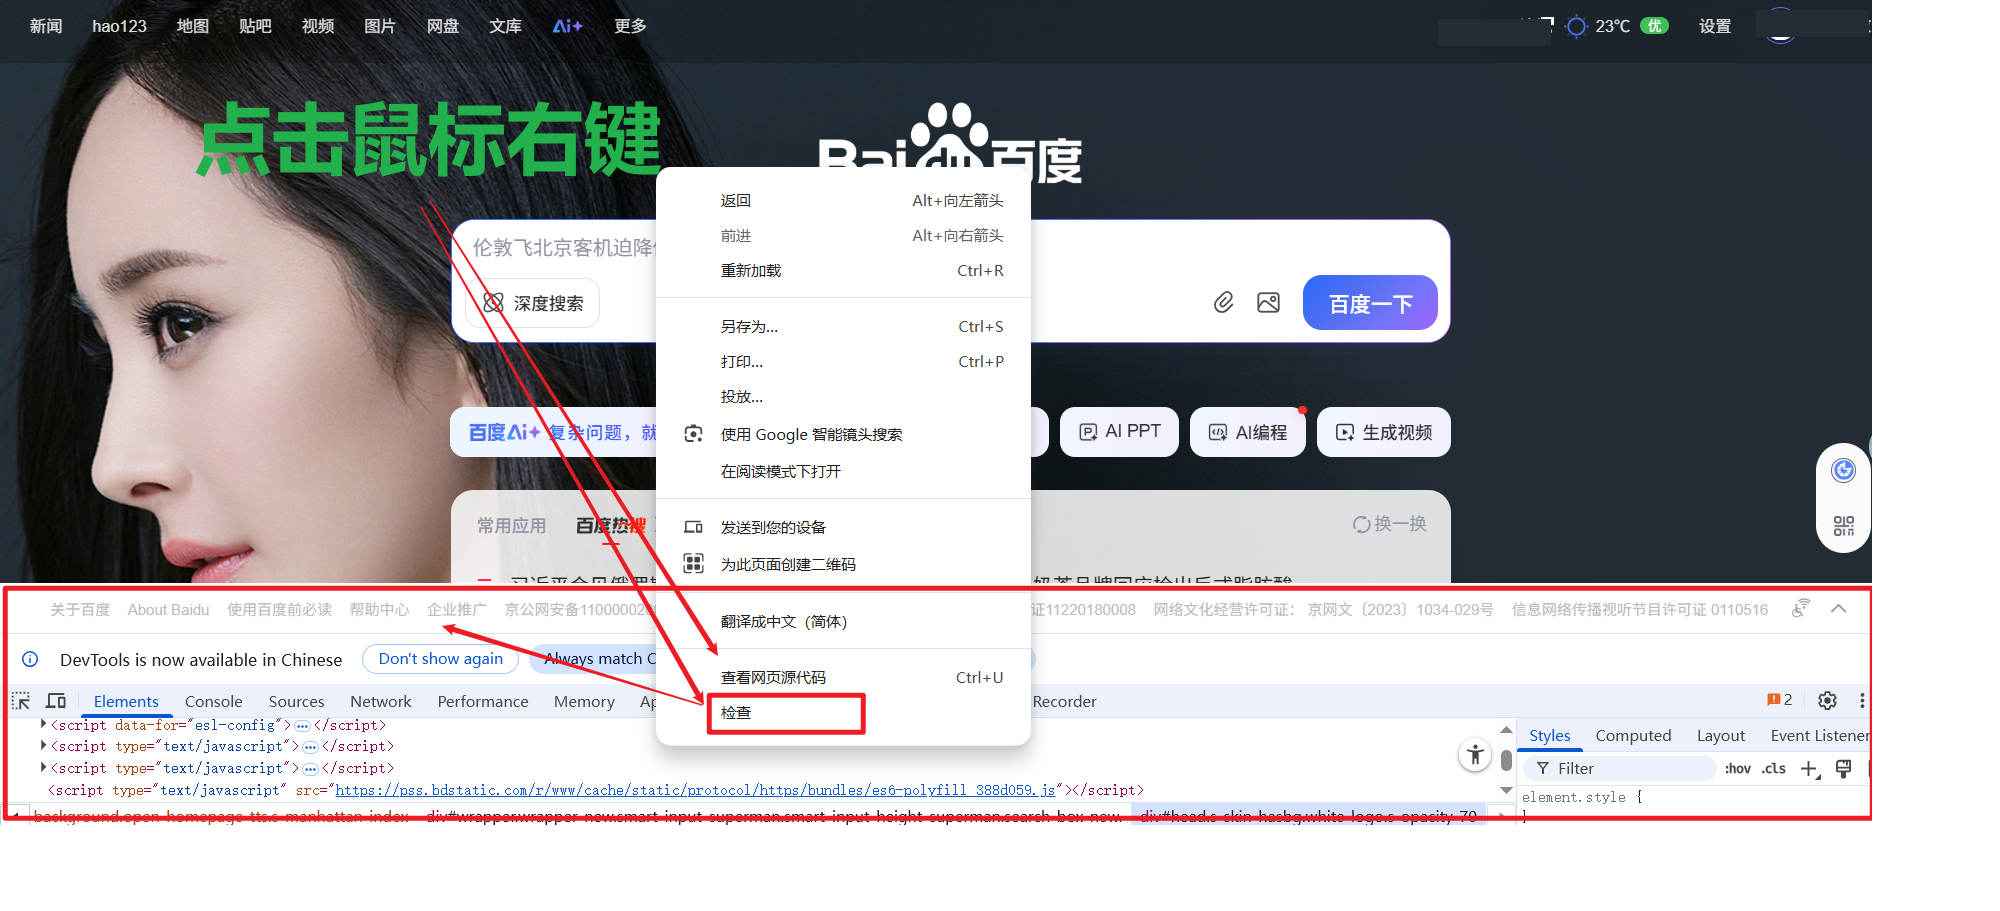Open image search via camera icon
Viewport: 2000px width, 911px height.
(1268, 302)
